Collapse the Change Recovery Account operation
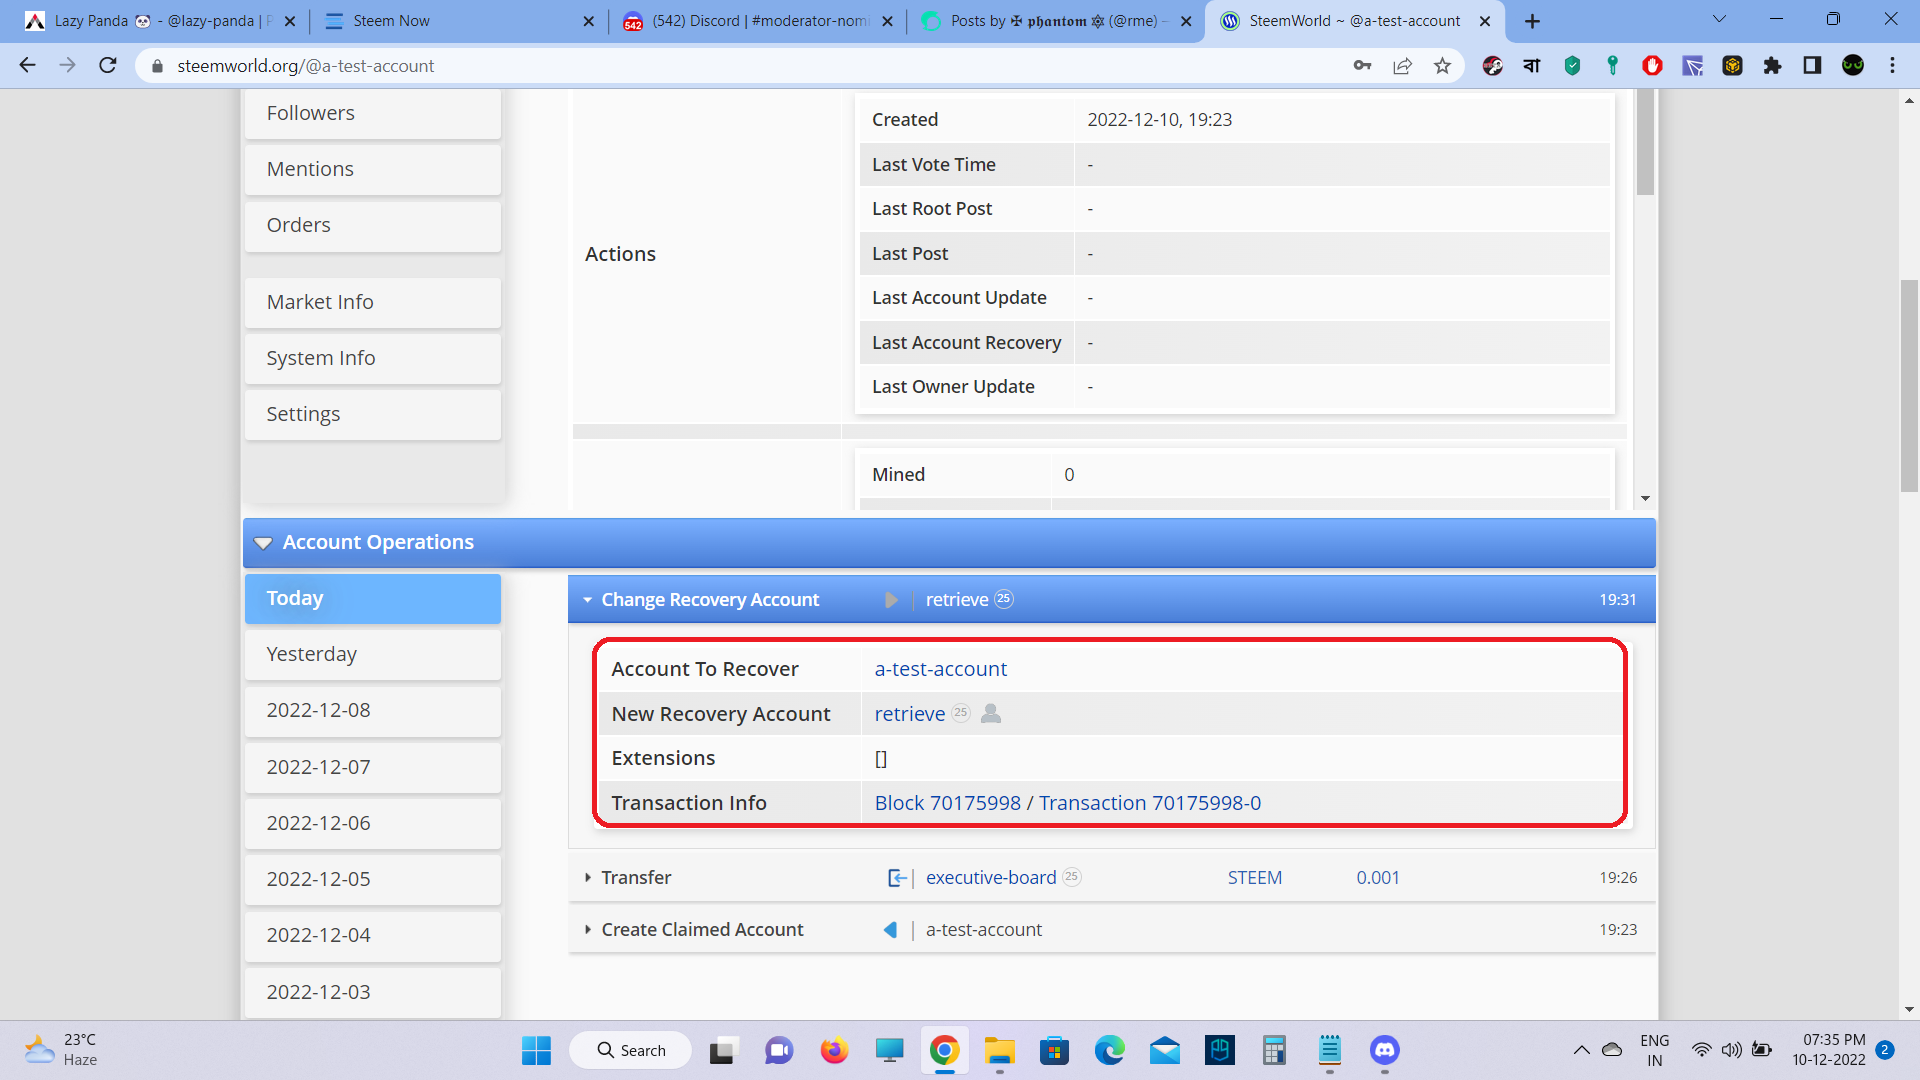Viewport: 1920px width, 1080px height. click(x=588, y=600)
